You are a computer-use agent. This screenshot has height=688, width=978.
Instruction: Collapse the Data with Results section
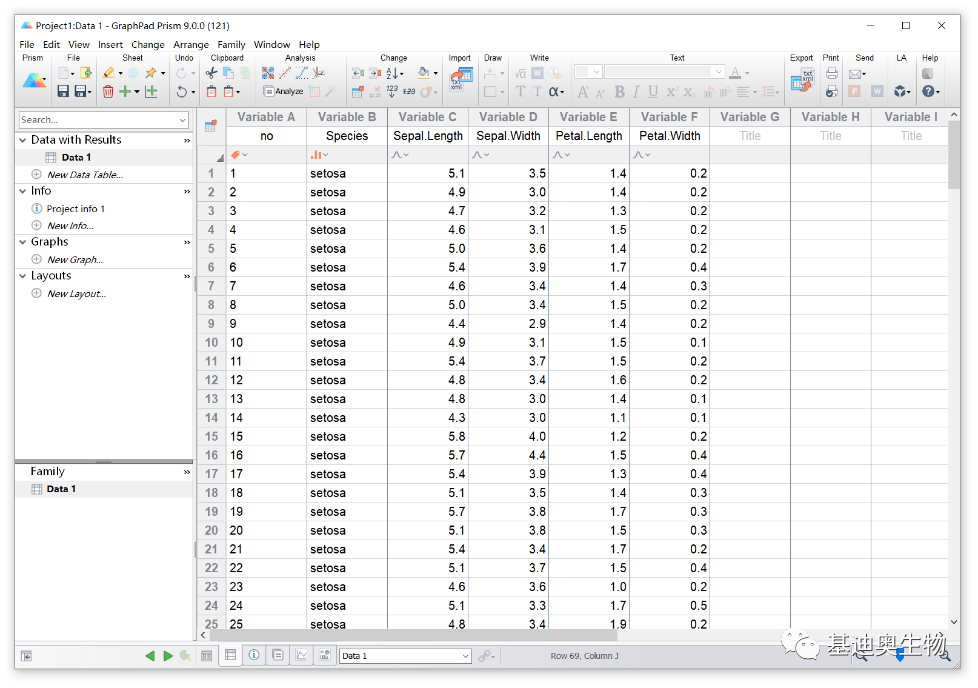[22, 140]
